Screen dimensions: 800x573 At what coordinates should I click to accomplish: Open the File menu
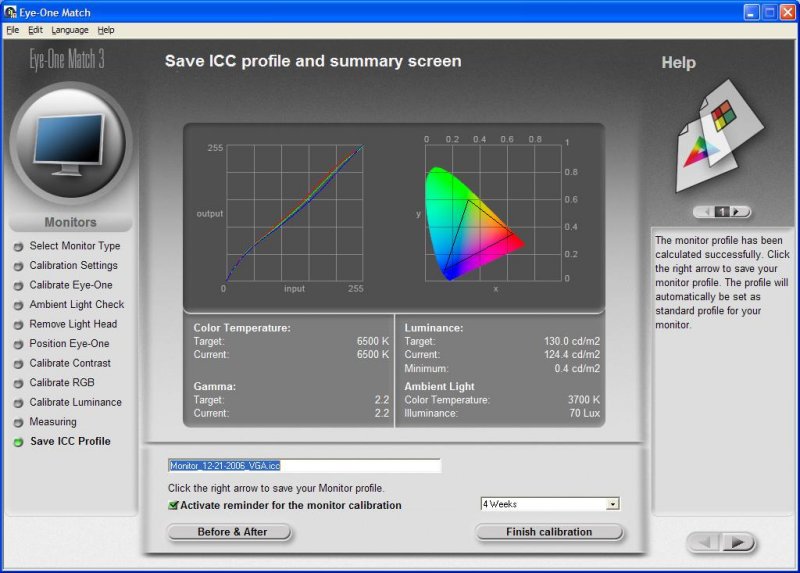12,30
